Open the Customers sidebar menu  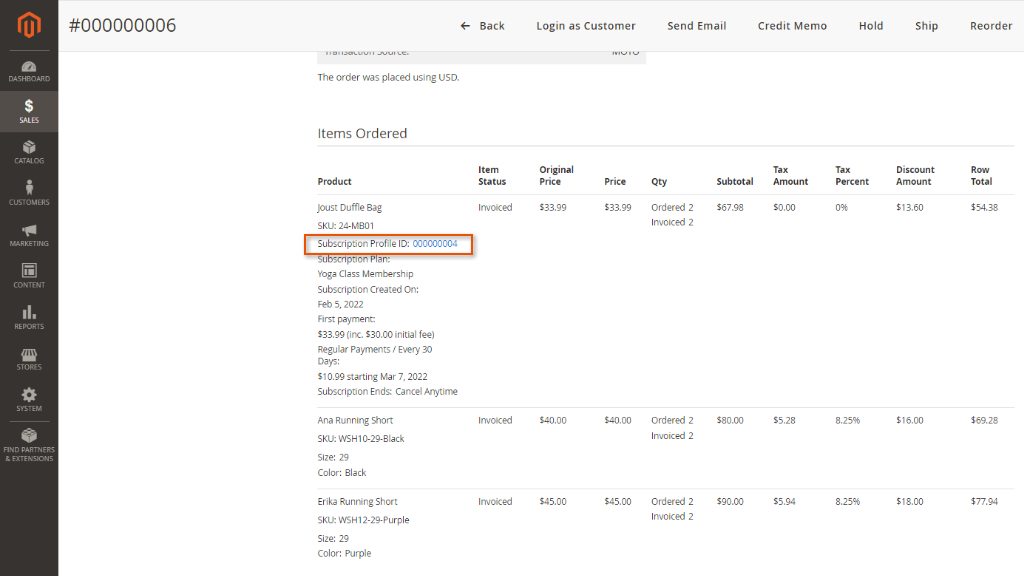tap(29, 193)
